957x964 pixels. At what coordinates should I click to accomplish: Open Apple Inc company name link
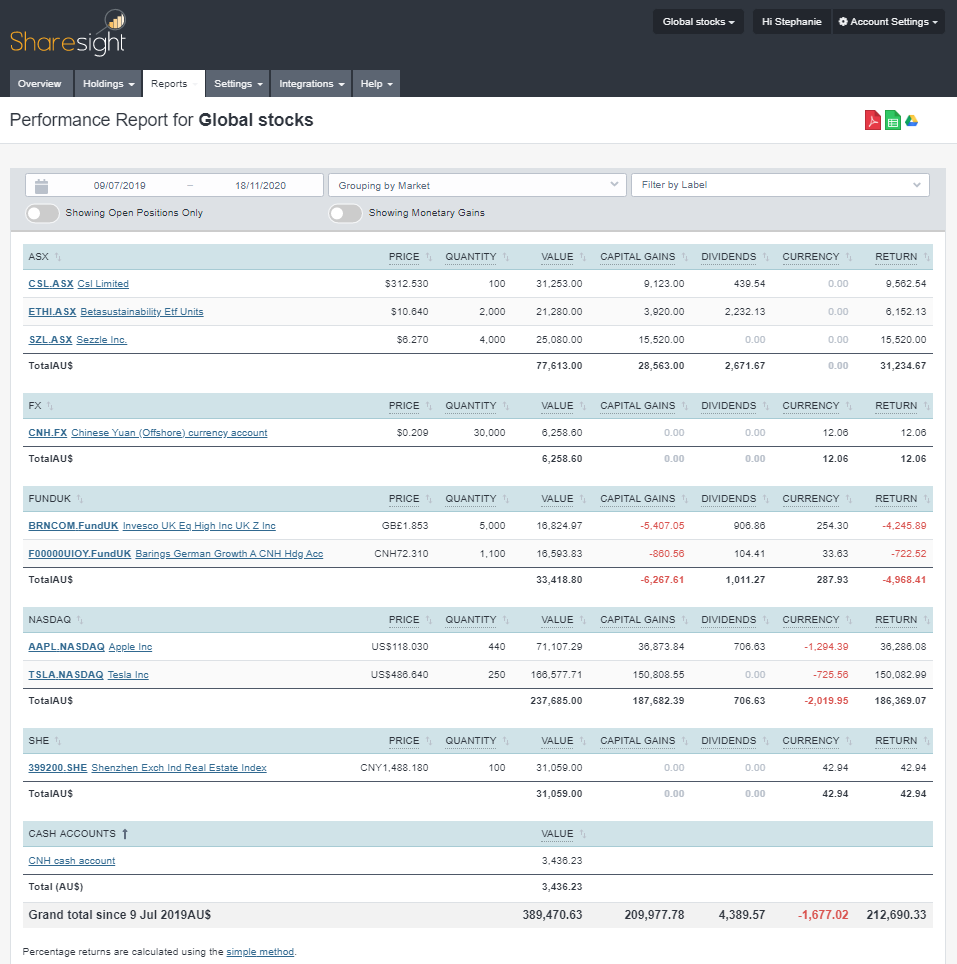pyautogui.click(x=130, y=647)
